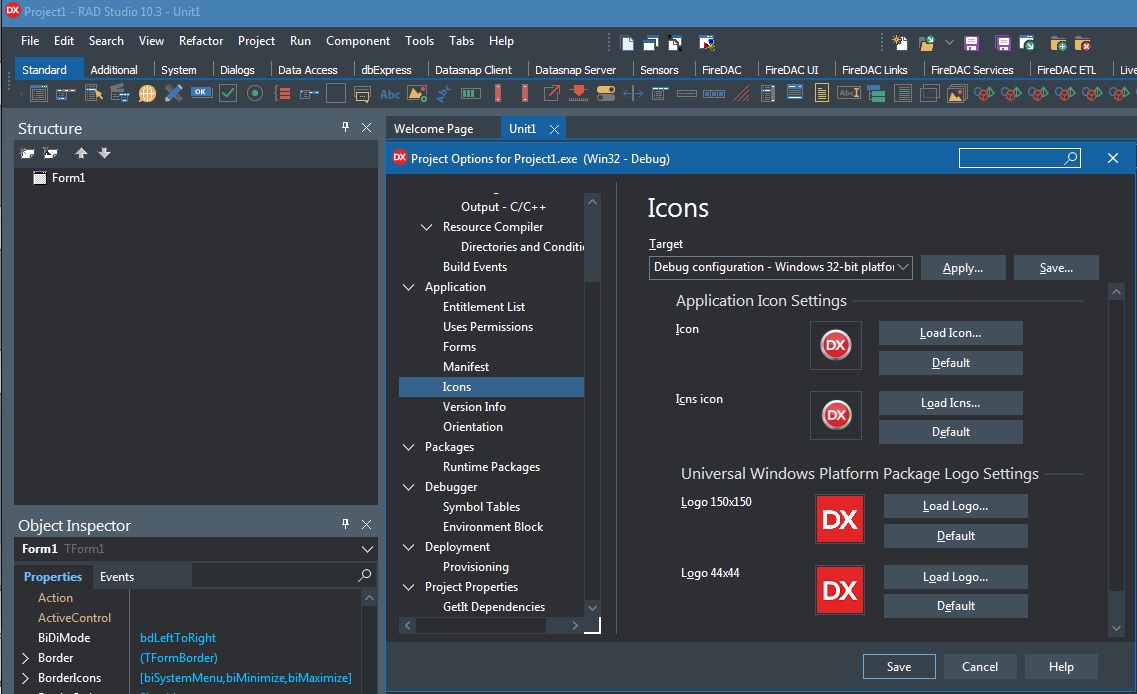Select Version Info in options tree
This screenshot has width=1137, height=694.
point(474,407)
